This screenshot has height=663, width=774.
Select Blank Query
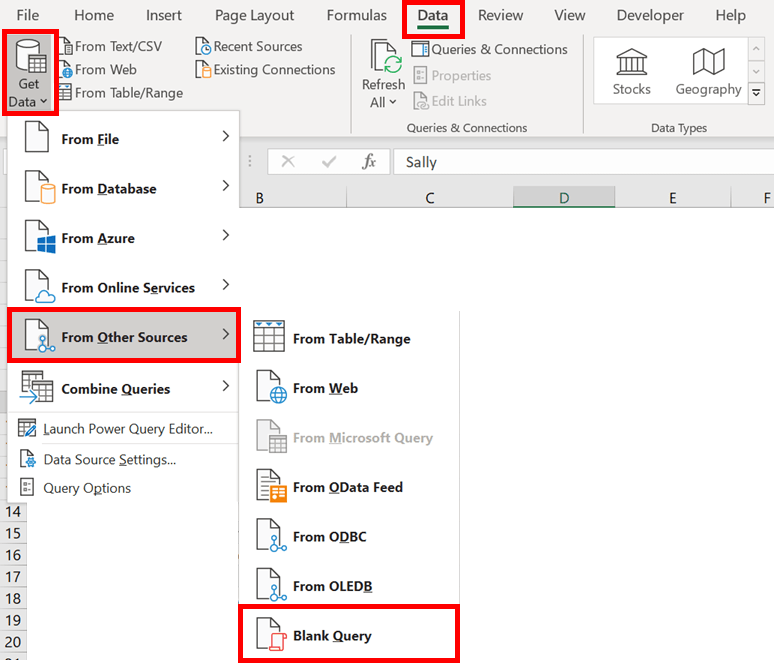(349, 634)
